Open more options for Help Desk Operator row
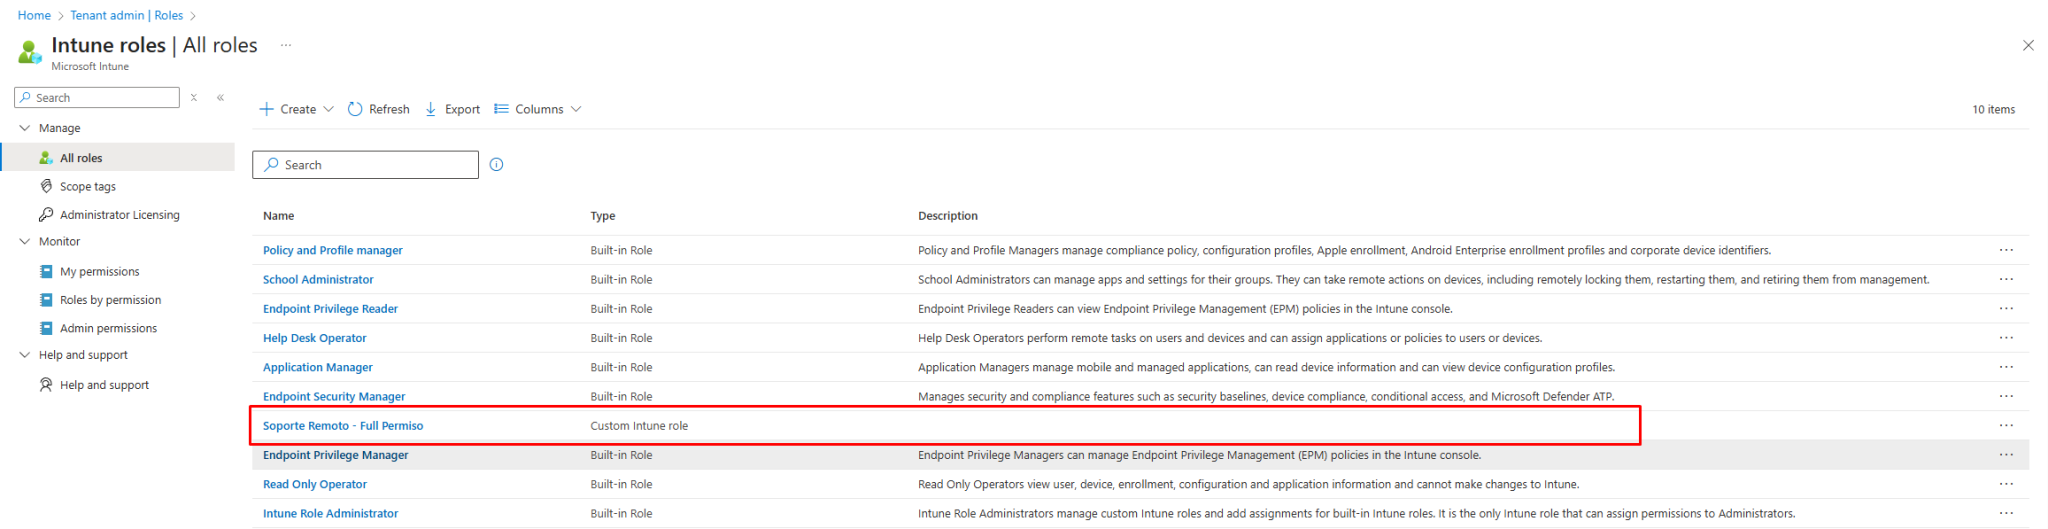Image resolution: width=2048 pixels, height=529 pixels. coord(2006,338)
